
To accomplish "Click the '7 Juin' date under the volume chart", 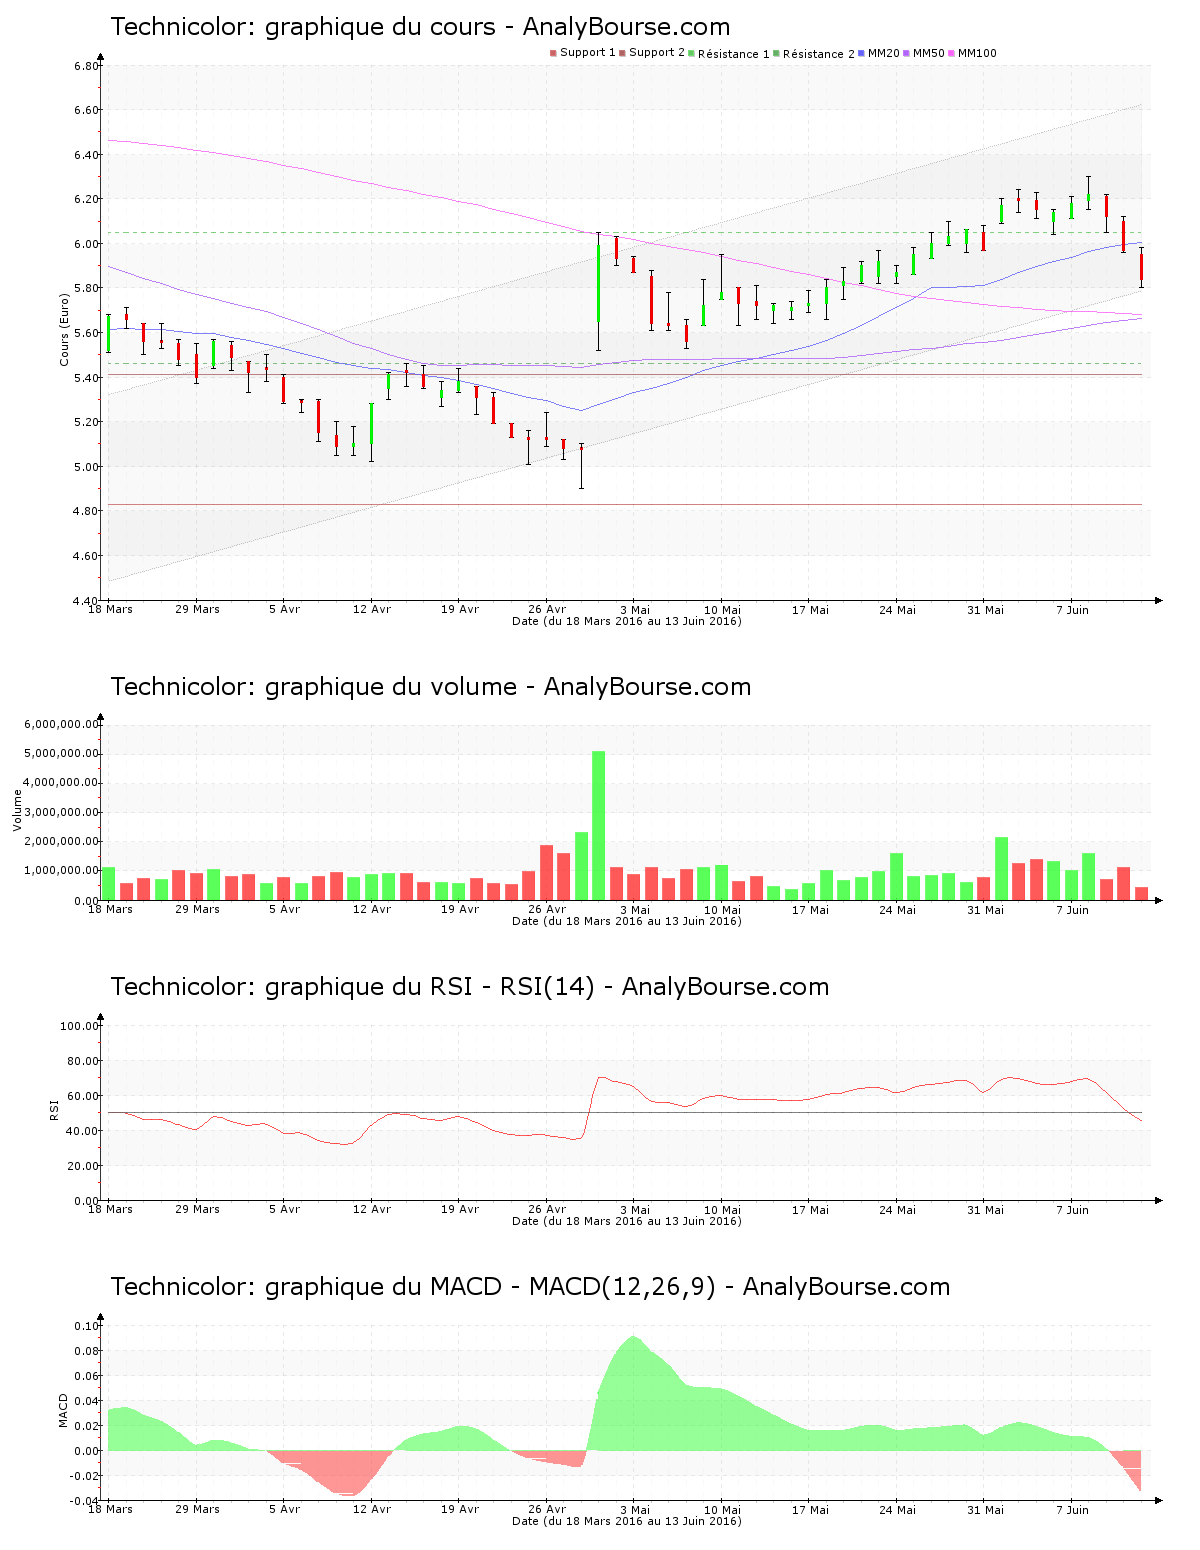I will tap(1072, 909).
